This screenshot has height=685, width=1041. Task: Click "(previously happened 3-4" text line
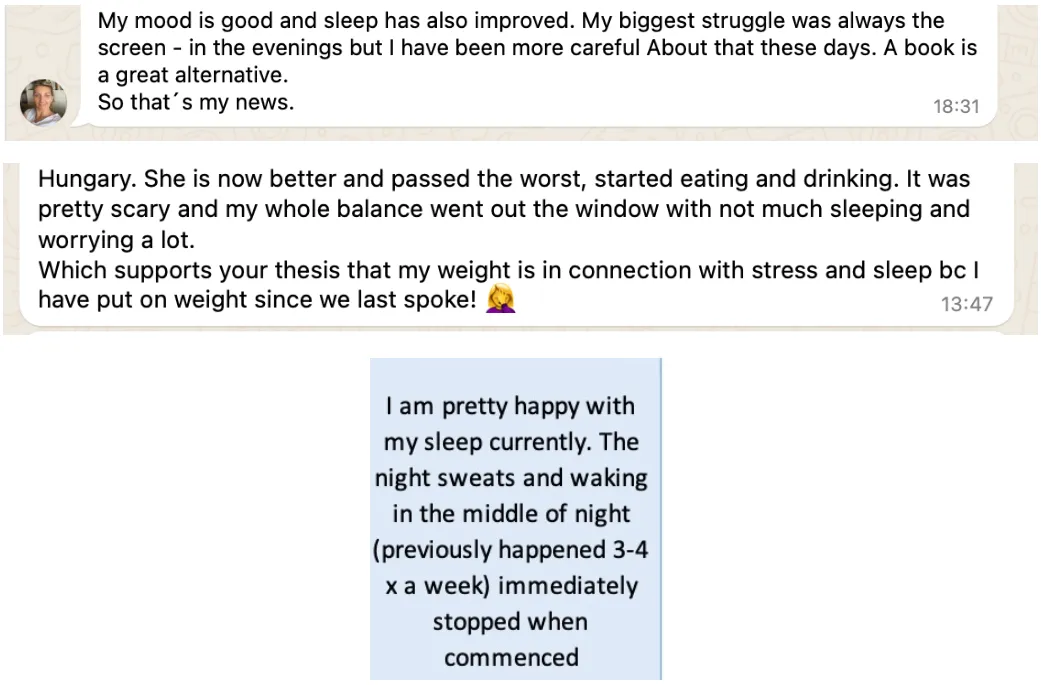[511, 550]
